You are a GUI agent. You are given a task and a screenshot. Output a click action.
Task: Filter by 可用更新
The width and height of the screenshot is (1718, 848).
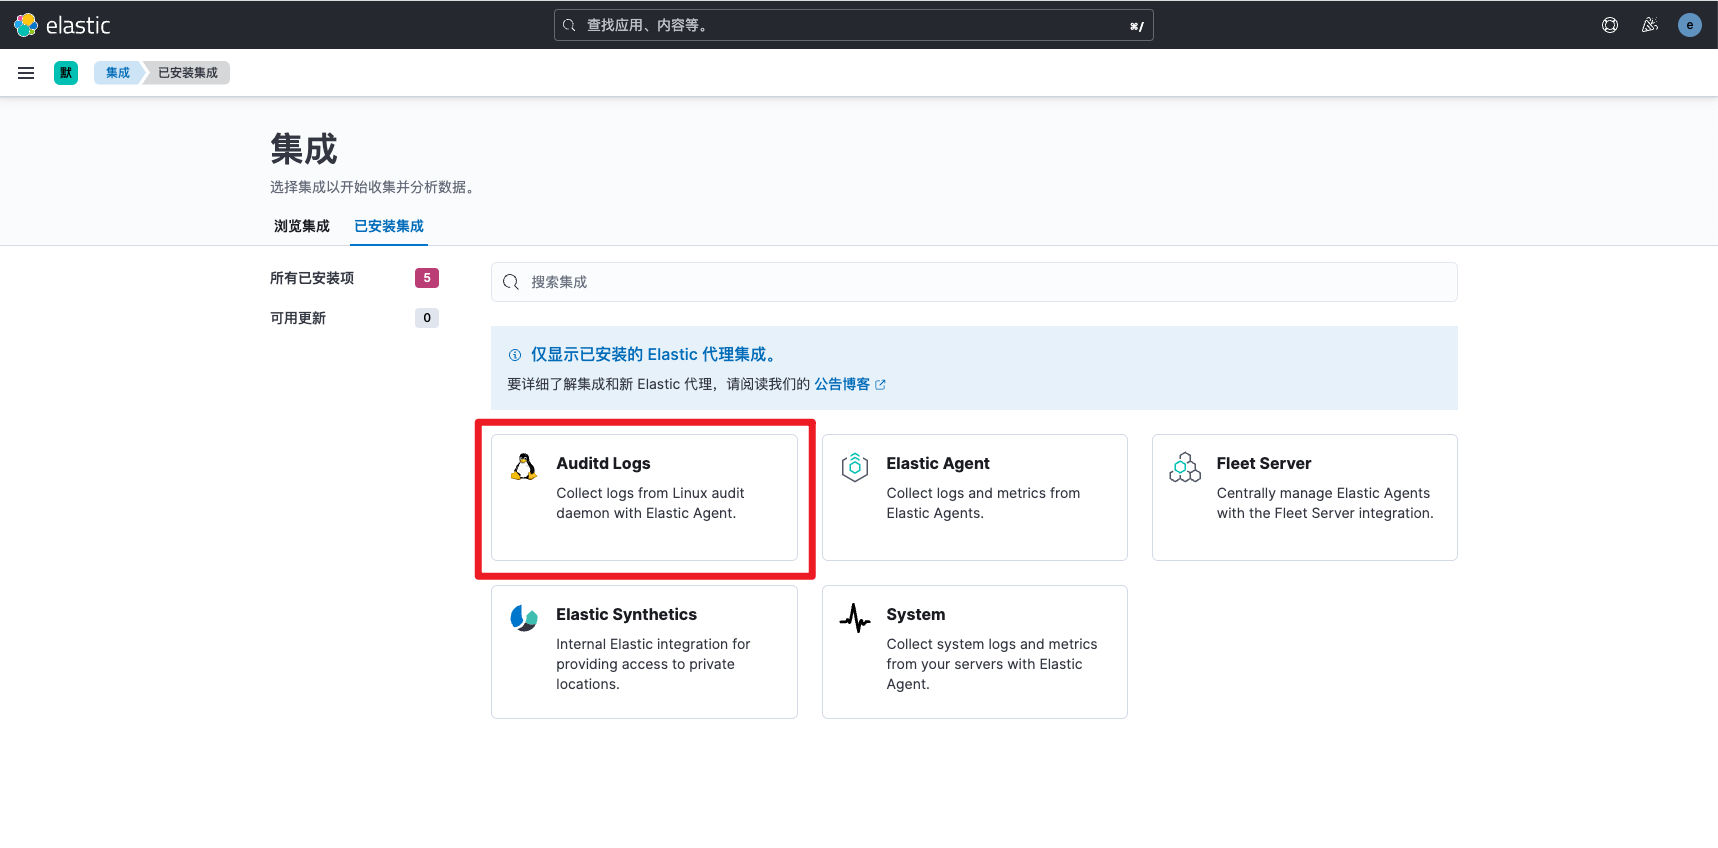298,318
